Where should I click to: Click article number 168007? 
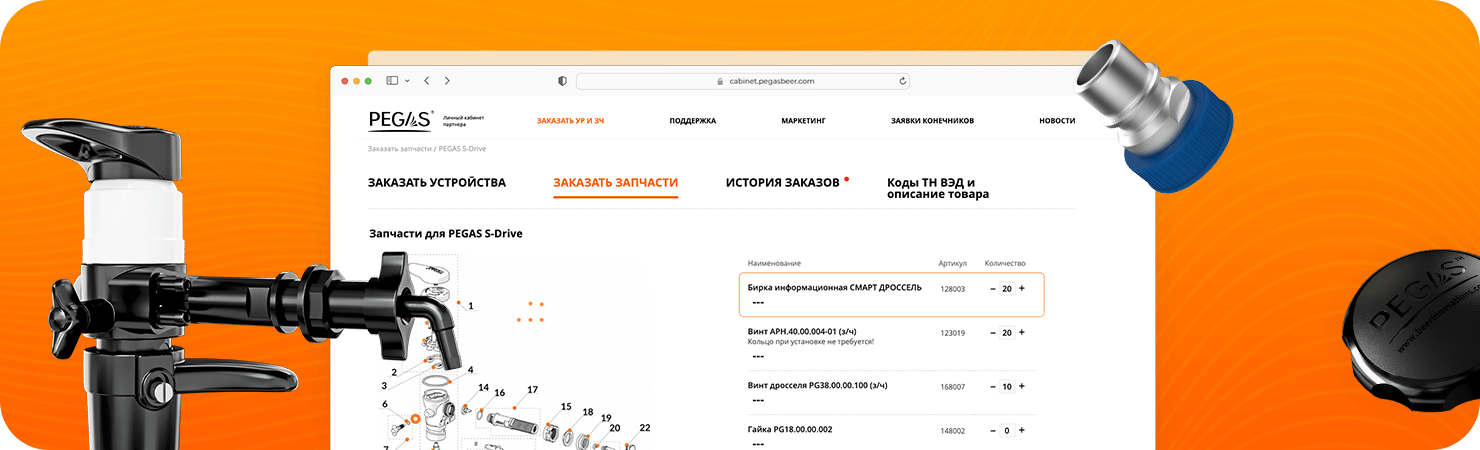[x=953, y=386]
